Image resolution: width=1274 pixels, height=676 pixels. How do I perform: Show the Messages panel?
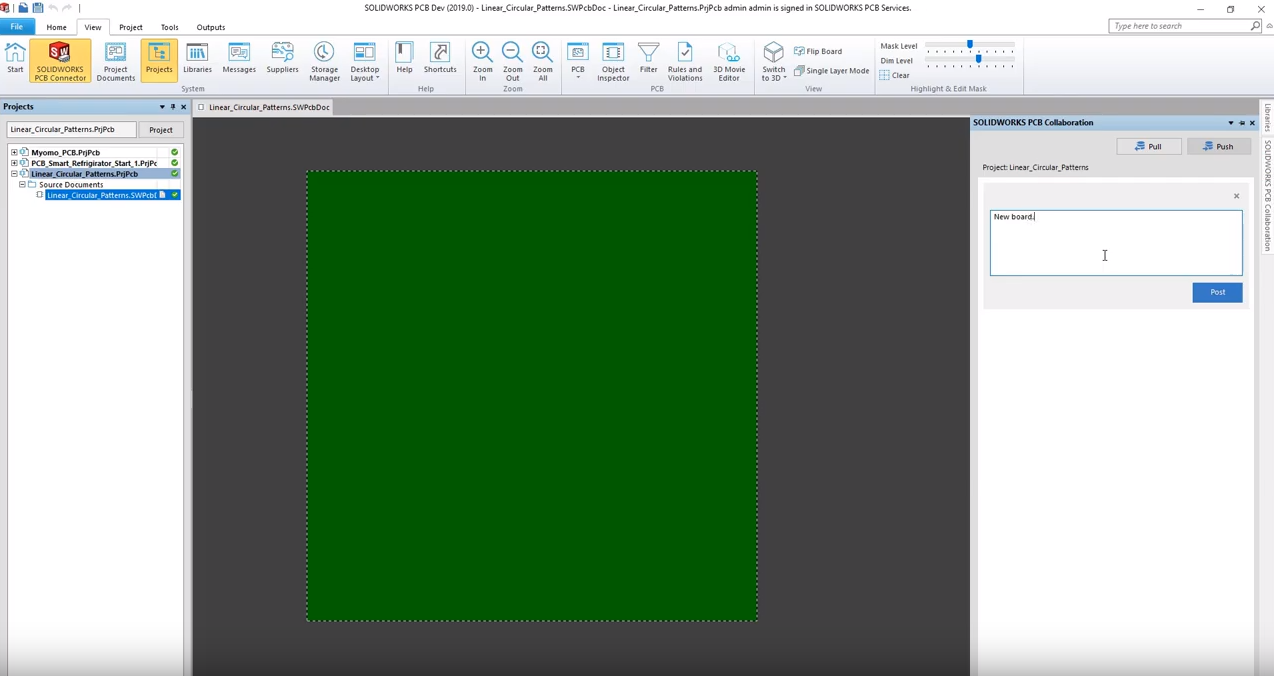coord(239,59)
